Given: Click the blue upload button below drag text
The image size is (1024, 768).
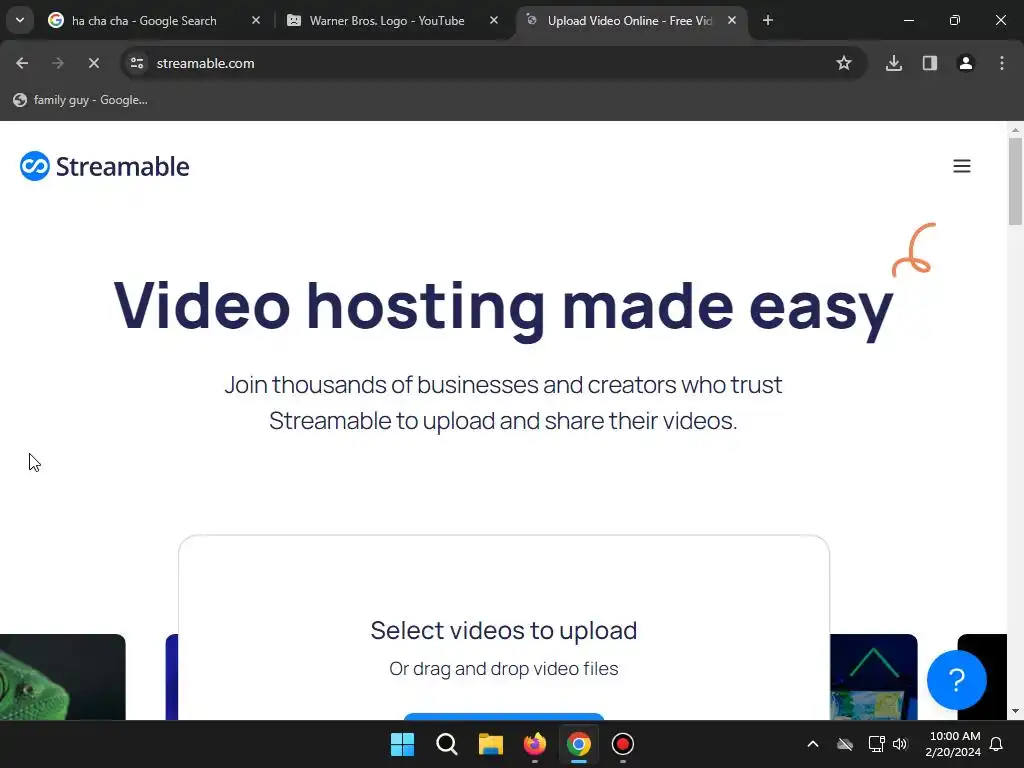Looking at the screenshot, I should 504,716.
